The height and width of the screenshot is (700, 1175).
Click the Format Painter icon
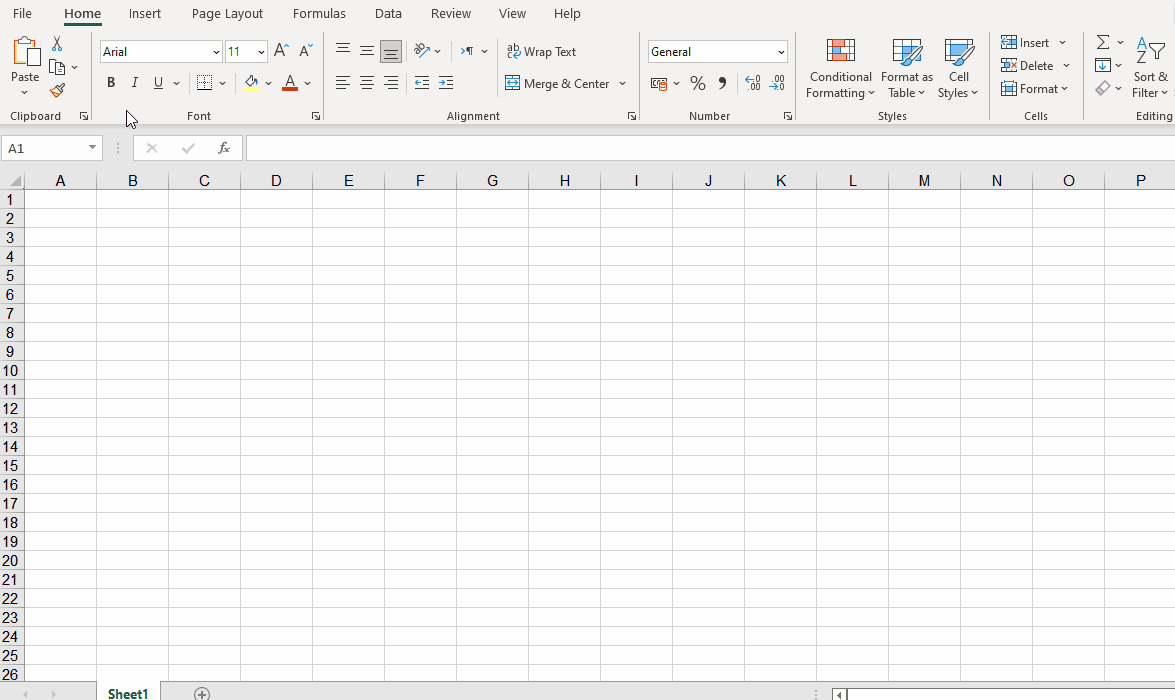57,90
